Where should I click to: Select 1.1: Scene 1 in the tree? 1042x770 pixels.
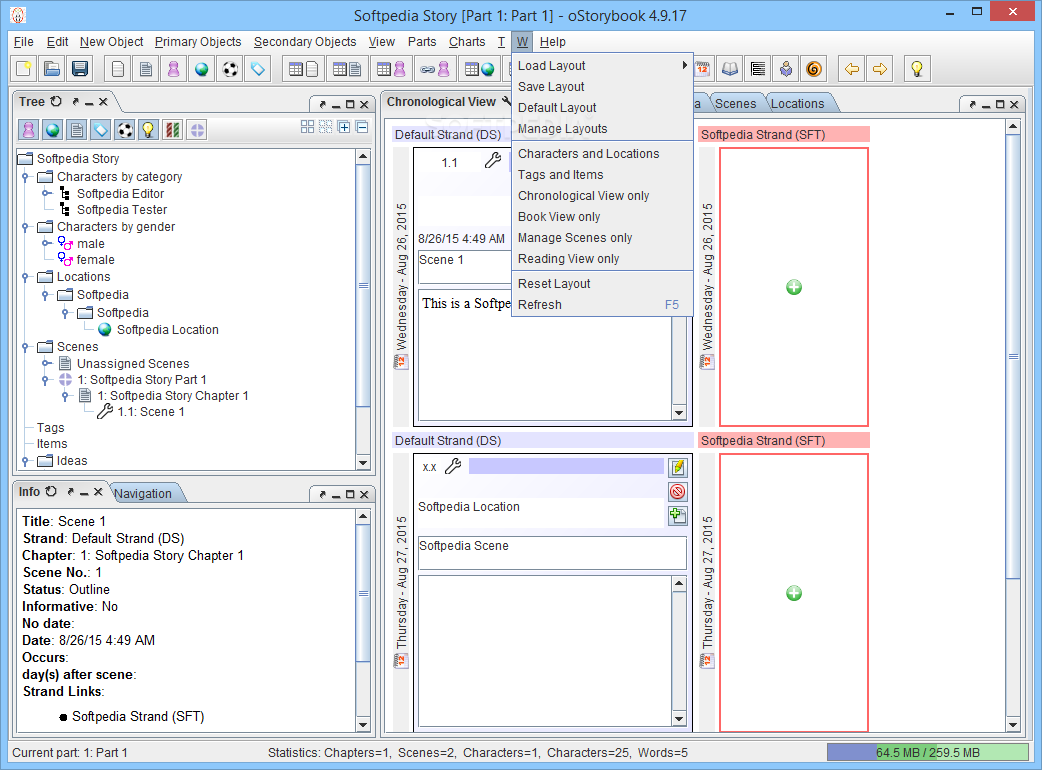[151, 412]
